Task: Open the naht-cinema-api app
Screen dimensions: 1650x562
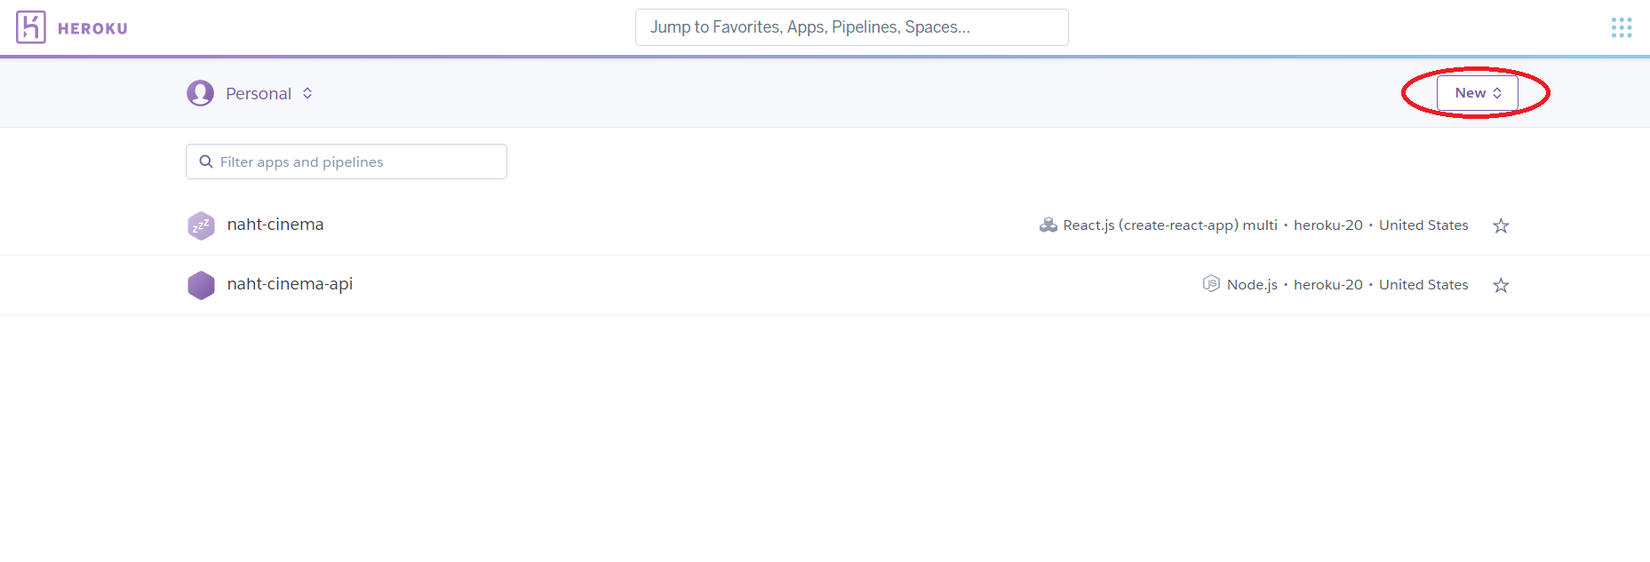Action: coord(290,284)
